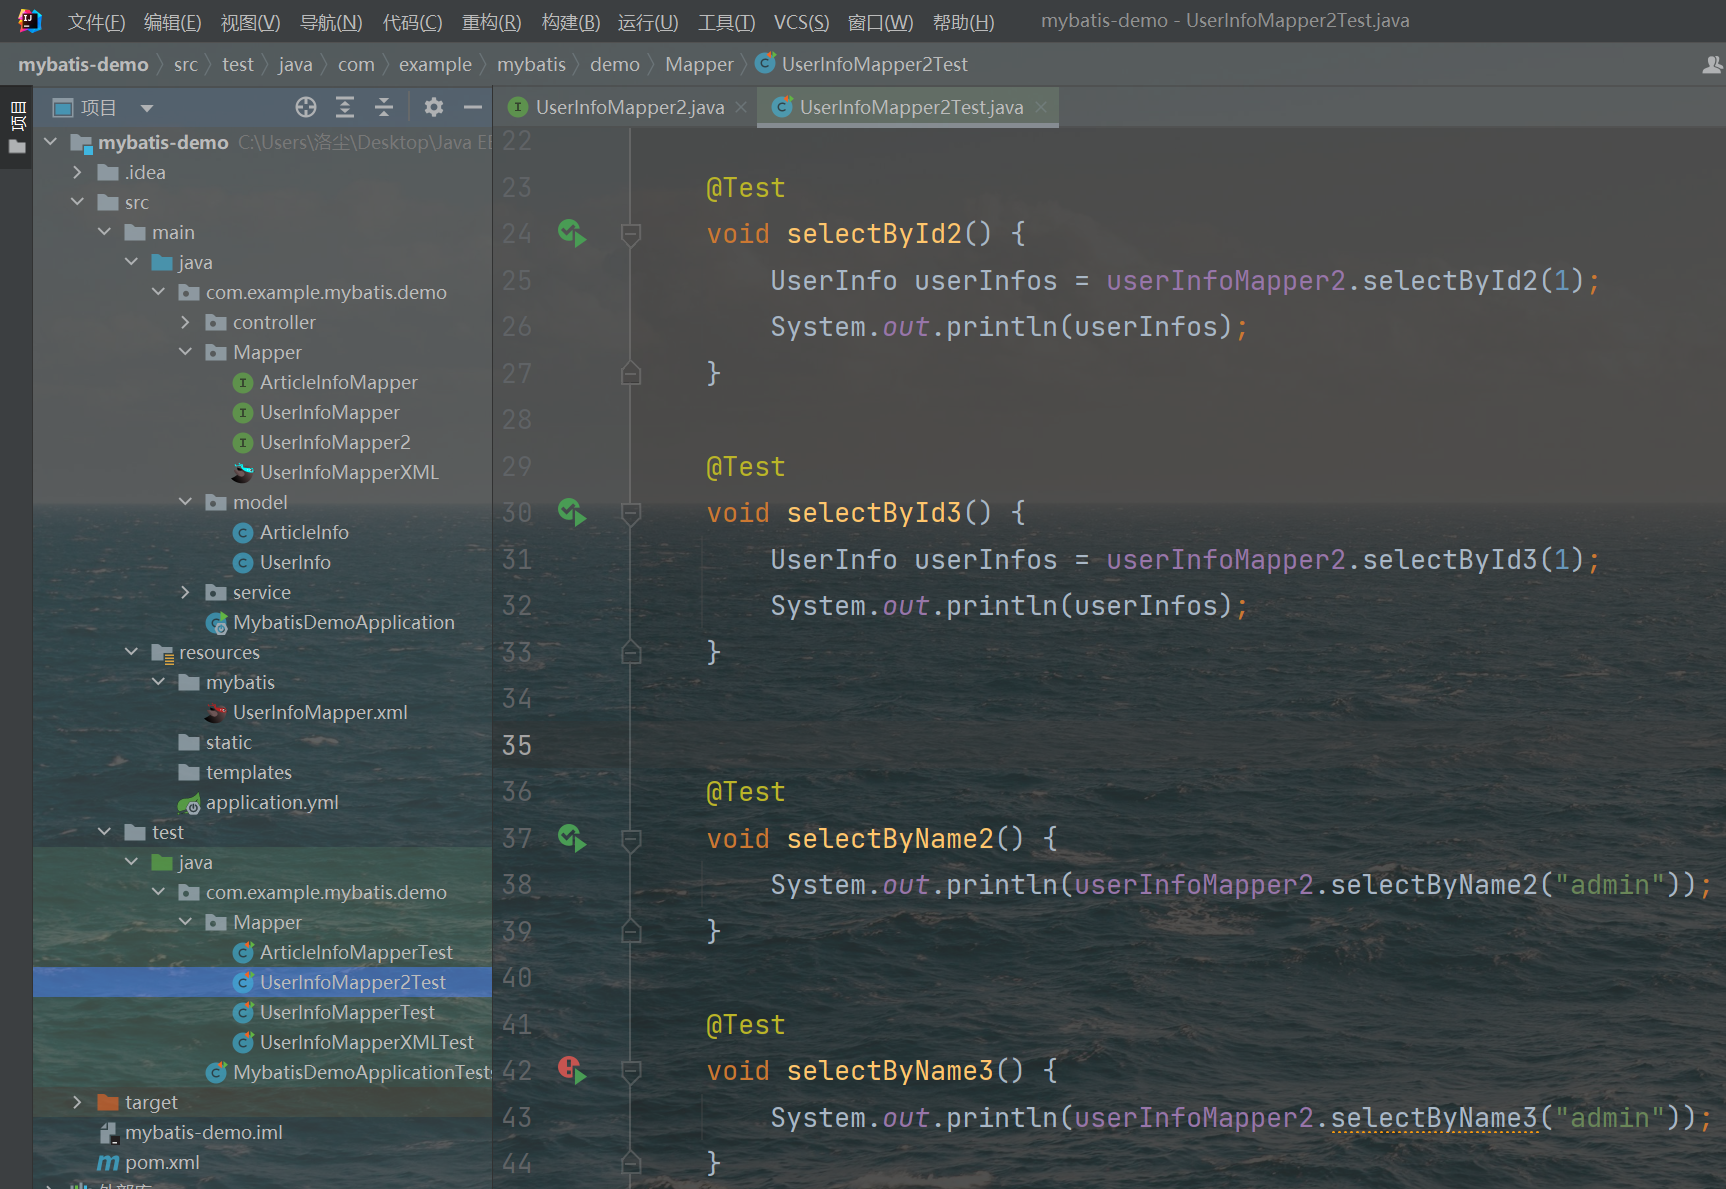Place cursor on selectById2 method name
Viewport: 1726px width, 1189px height.
pyautogui.click(x=874, y=233)
